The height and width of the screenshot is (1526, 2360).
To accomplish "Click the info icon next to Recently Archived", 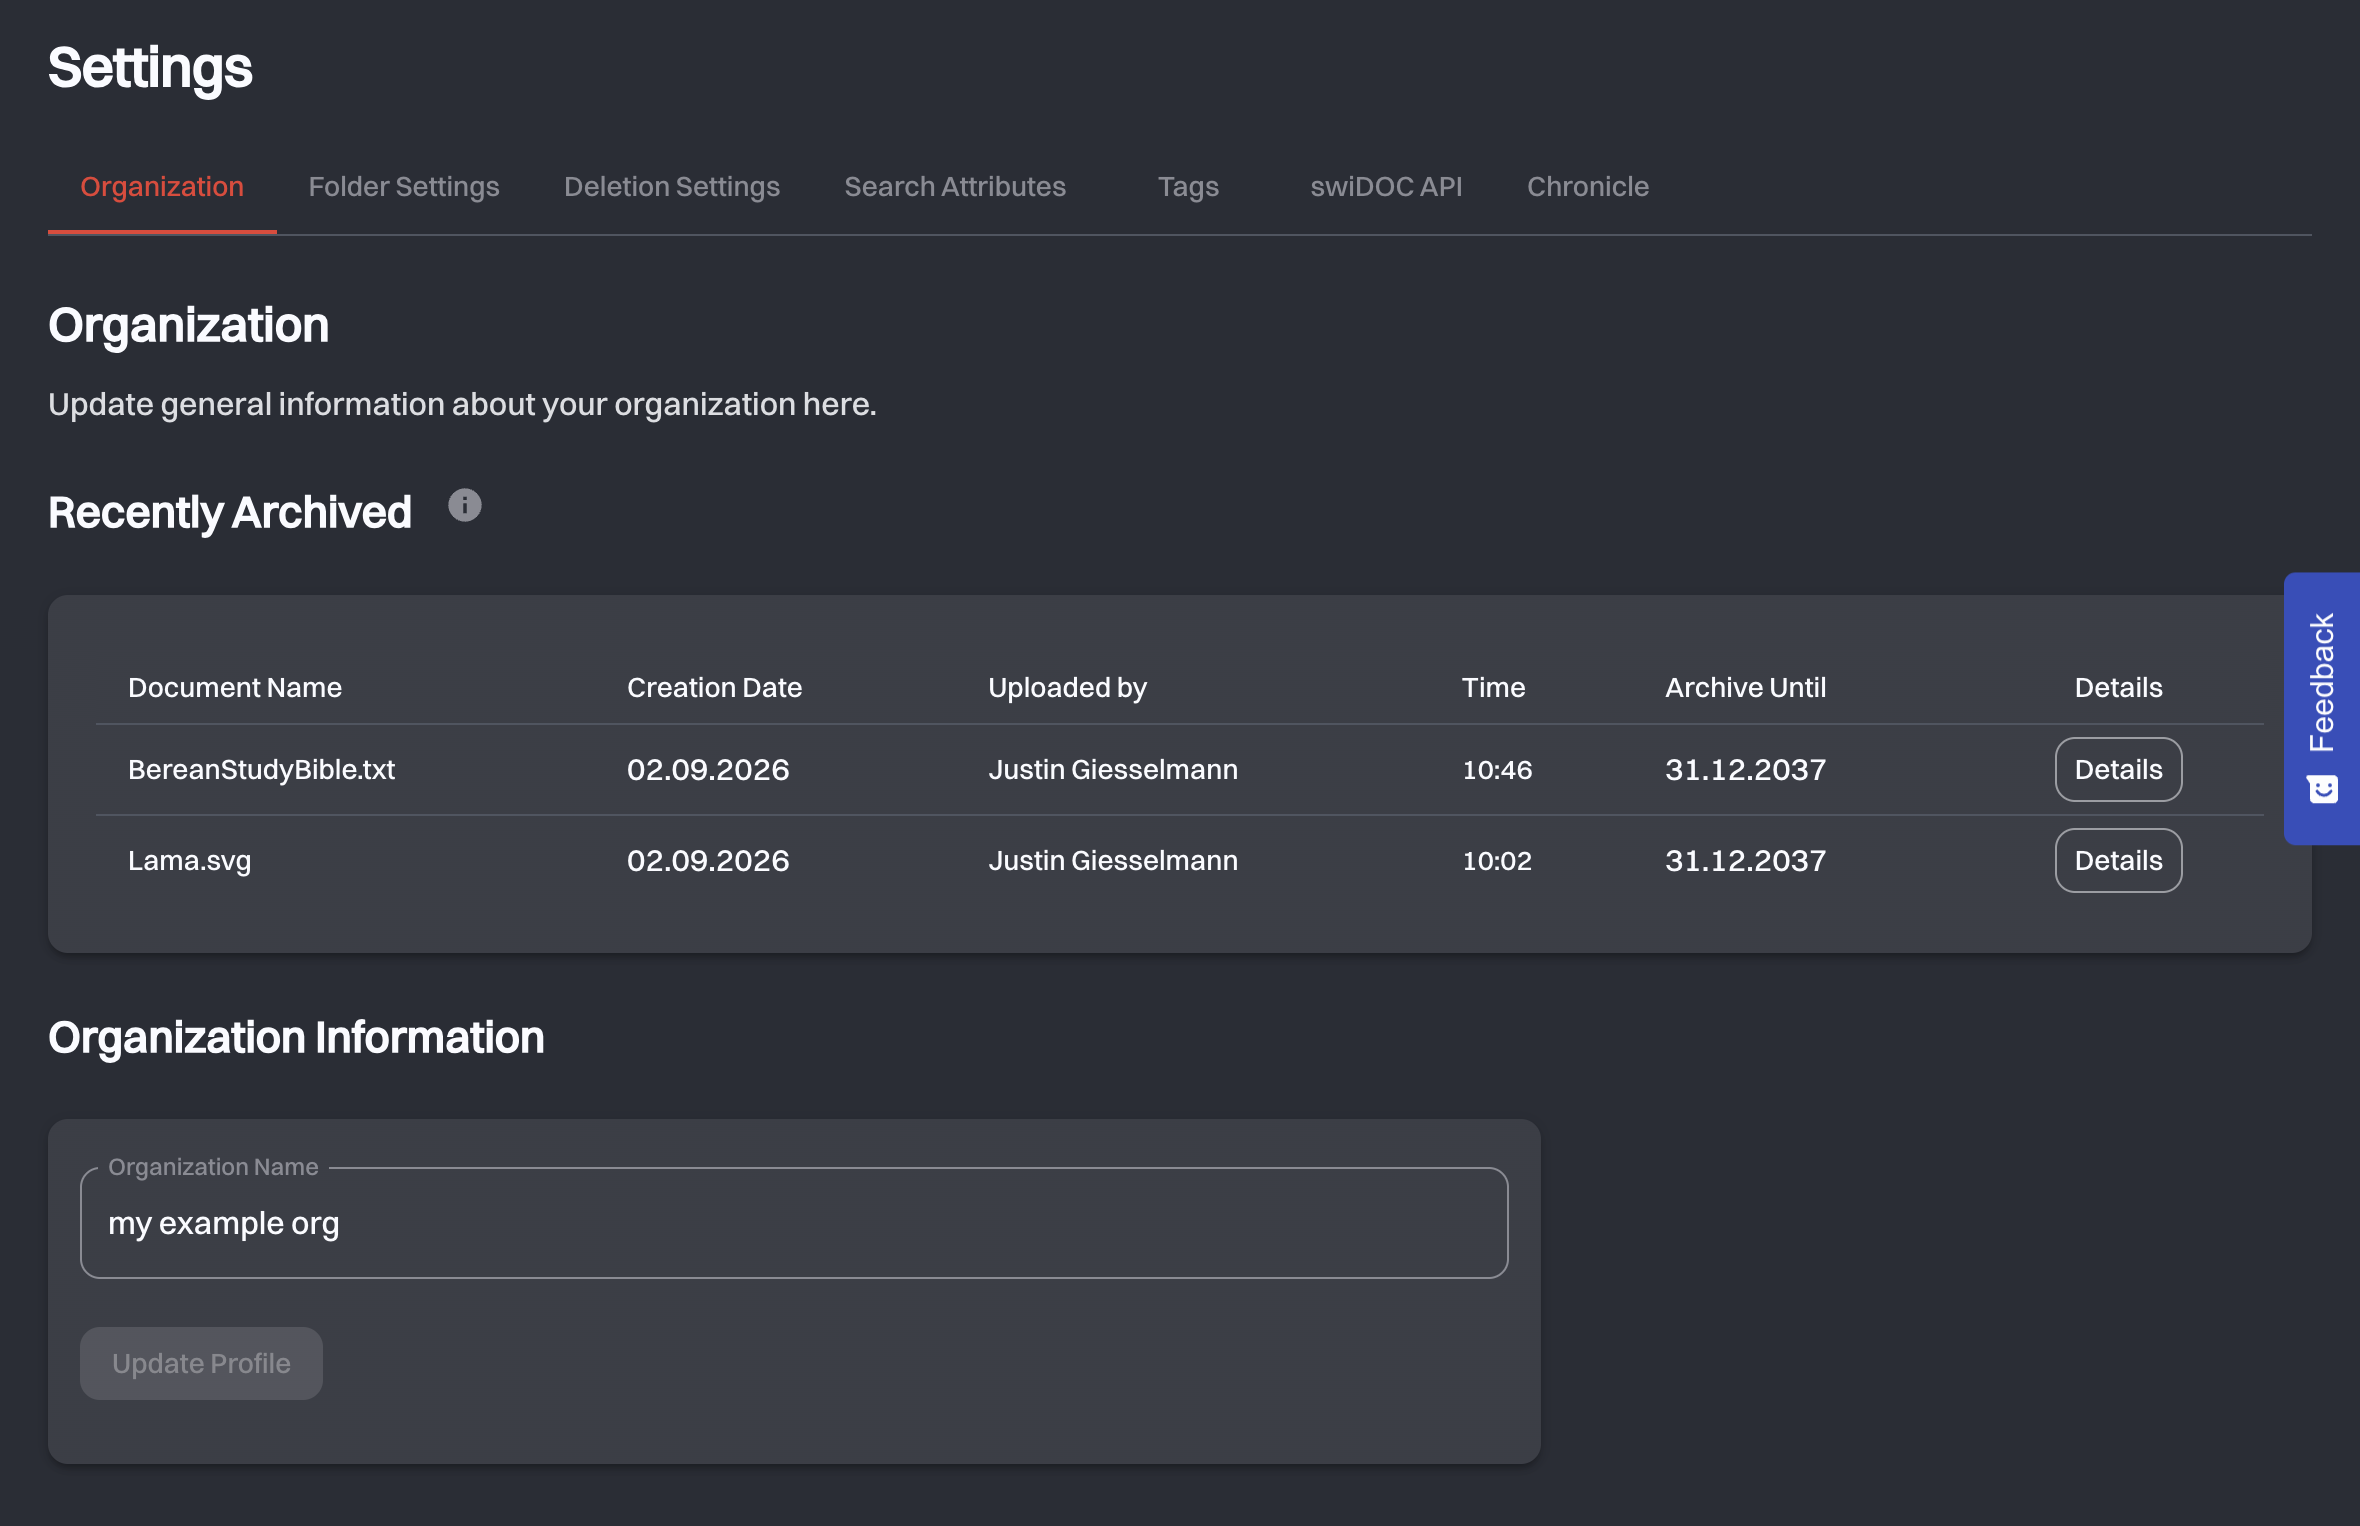I will [464, 506].
